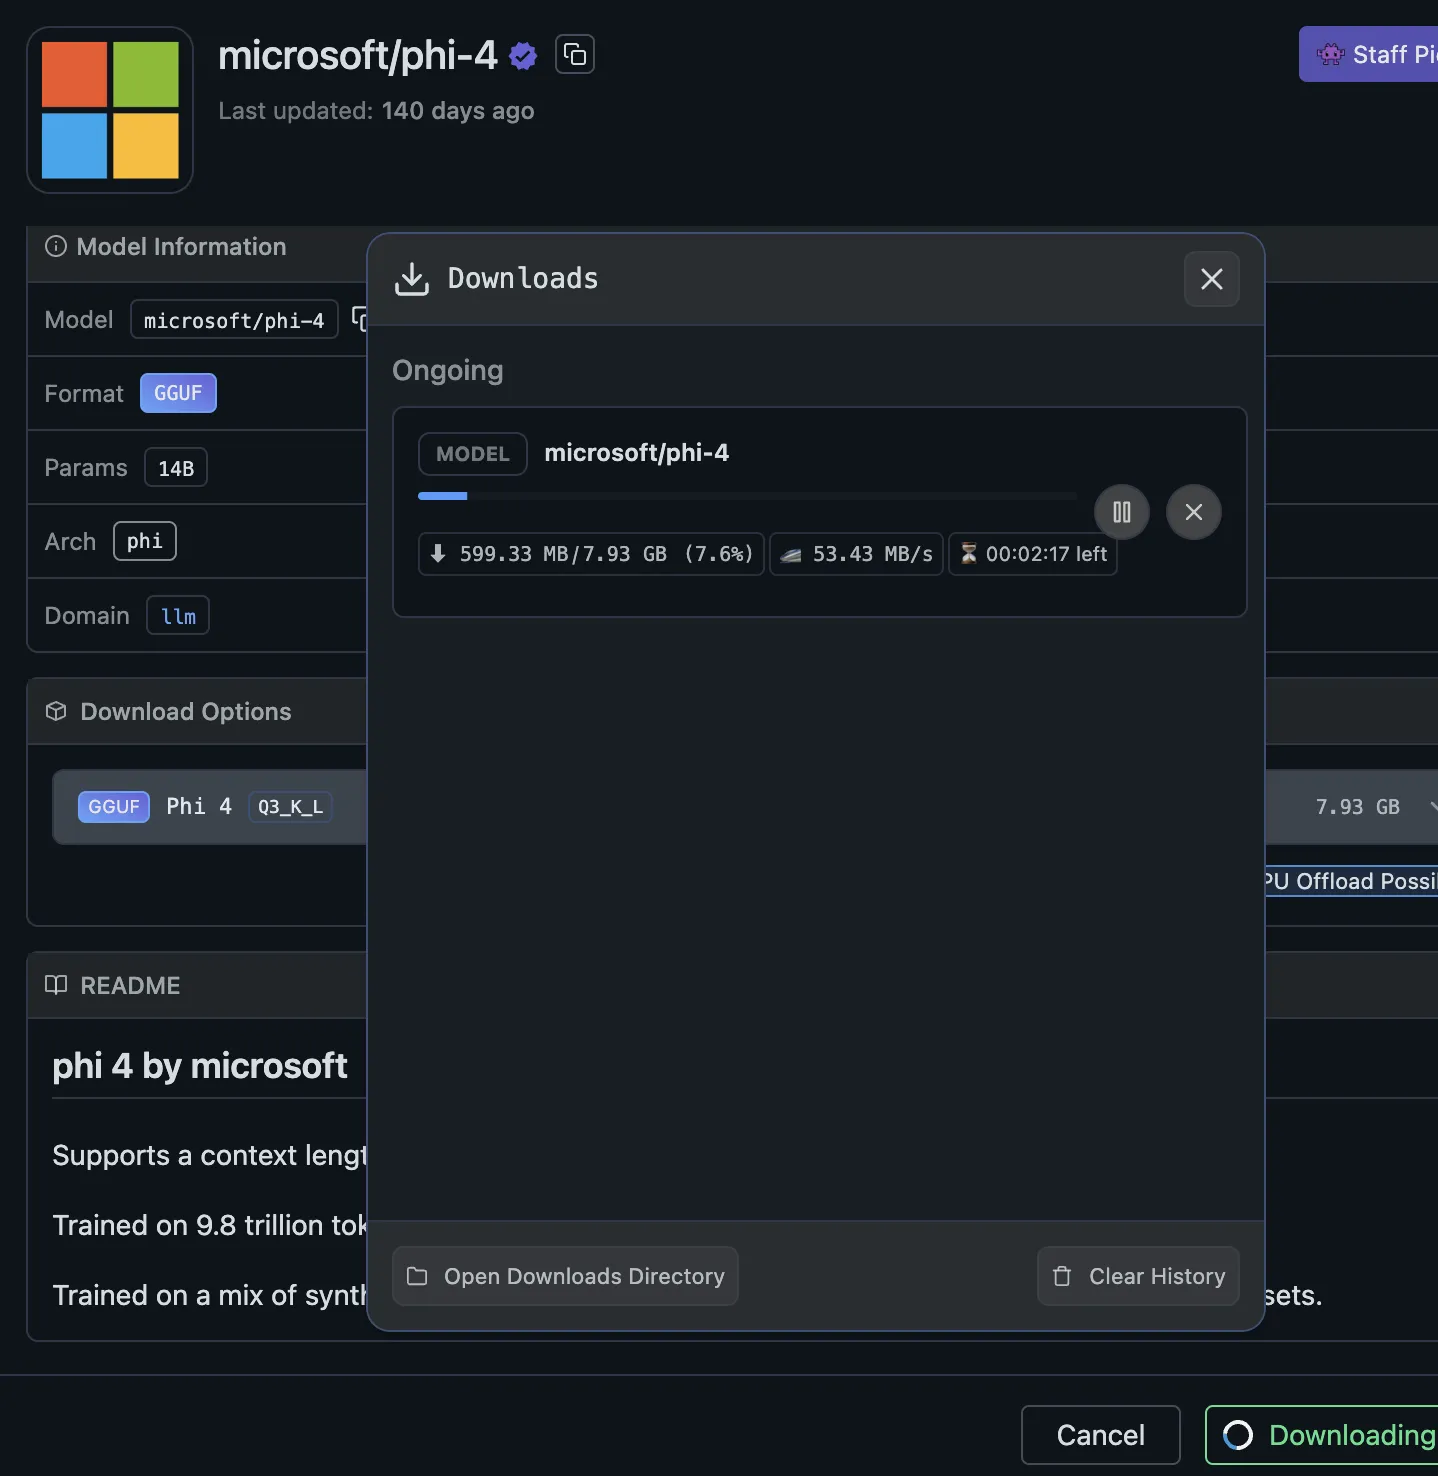The height and width of the screenshot is (1476, 1438).
Task: Click the Downloading status button
Action: pyautogui.click(x=1322, y=1435)
